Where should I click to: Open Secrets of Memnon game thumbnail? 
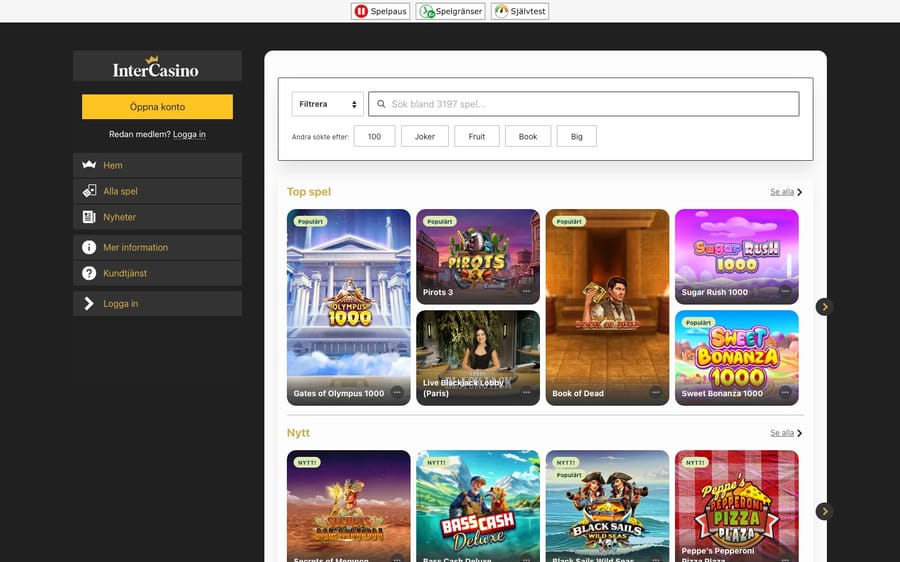pyautogui.click(x=348, y=506)
